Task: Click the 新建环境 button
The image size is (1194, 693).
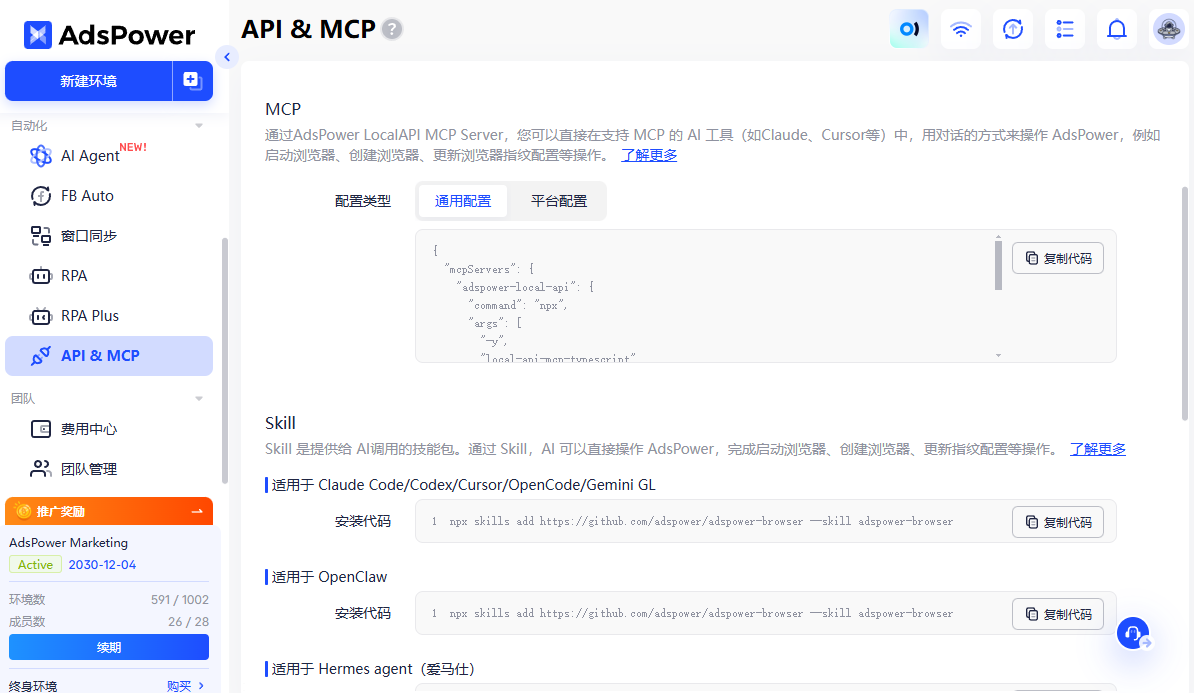Action: pyautogui.click(x=88, y=81)
